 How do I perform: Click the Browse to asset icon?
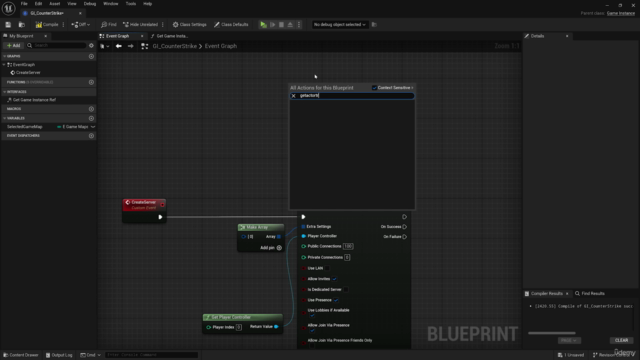[22, 24]
